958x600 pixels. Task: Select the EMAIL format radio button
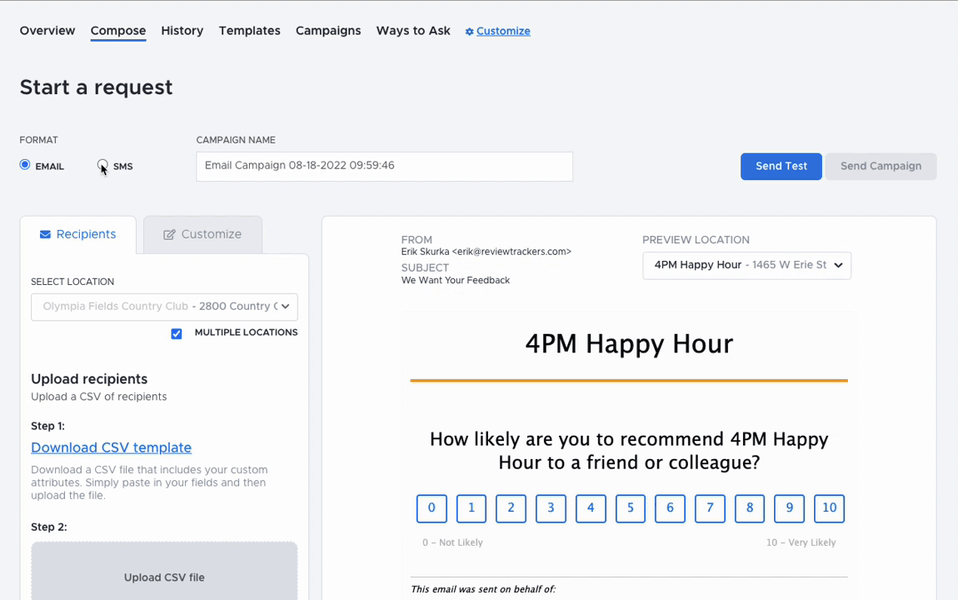[x=25, y=164]
